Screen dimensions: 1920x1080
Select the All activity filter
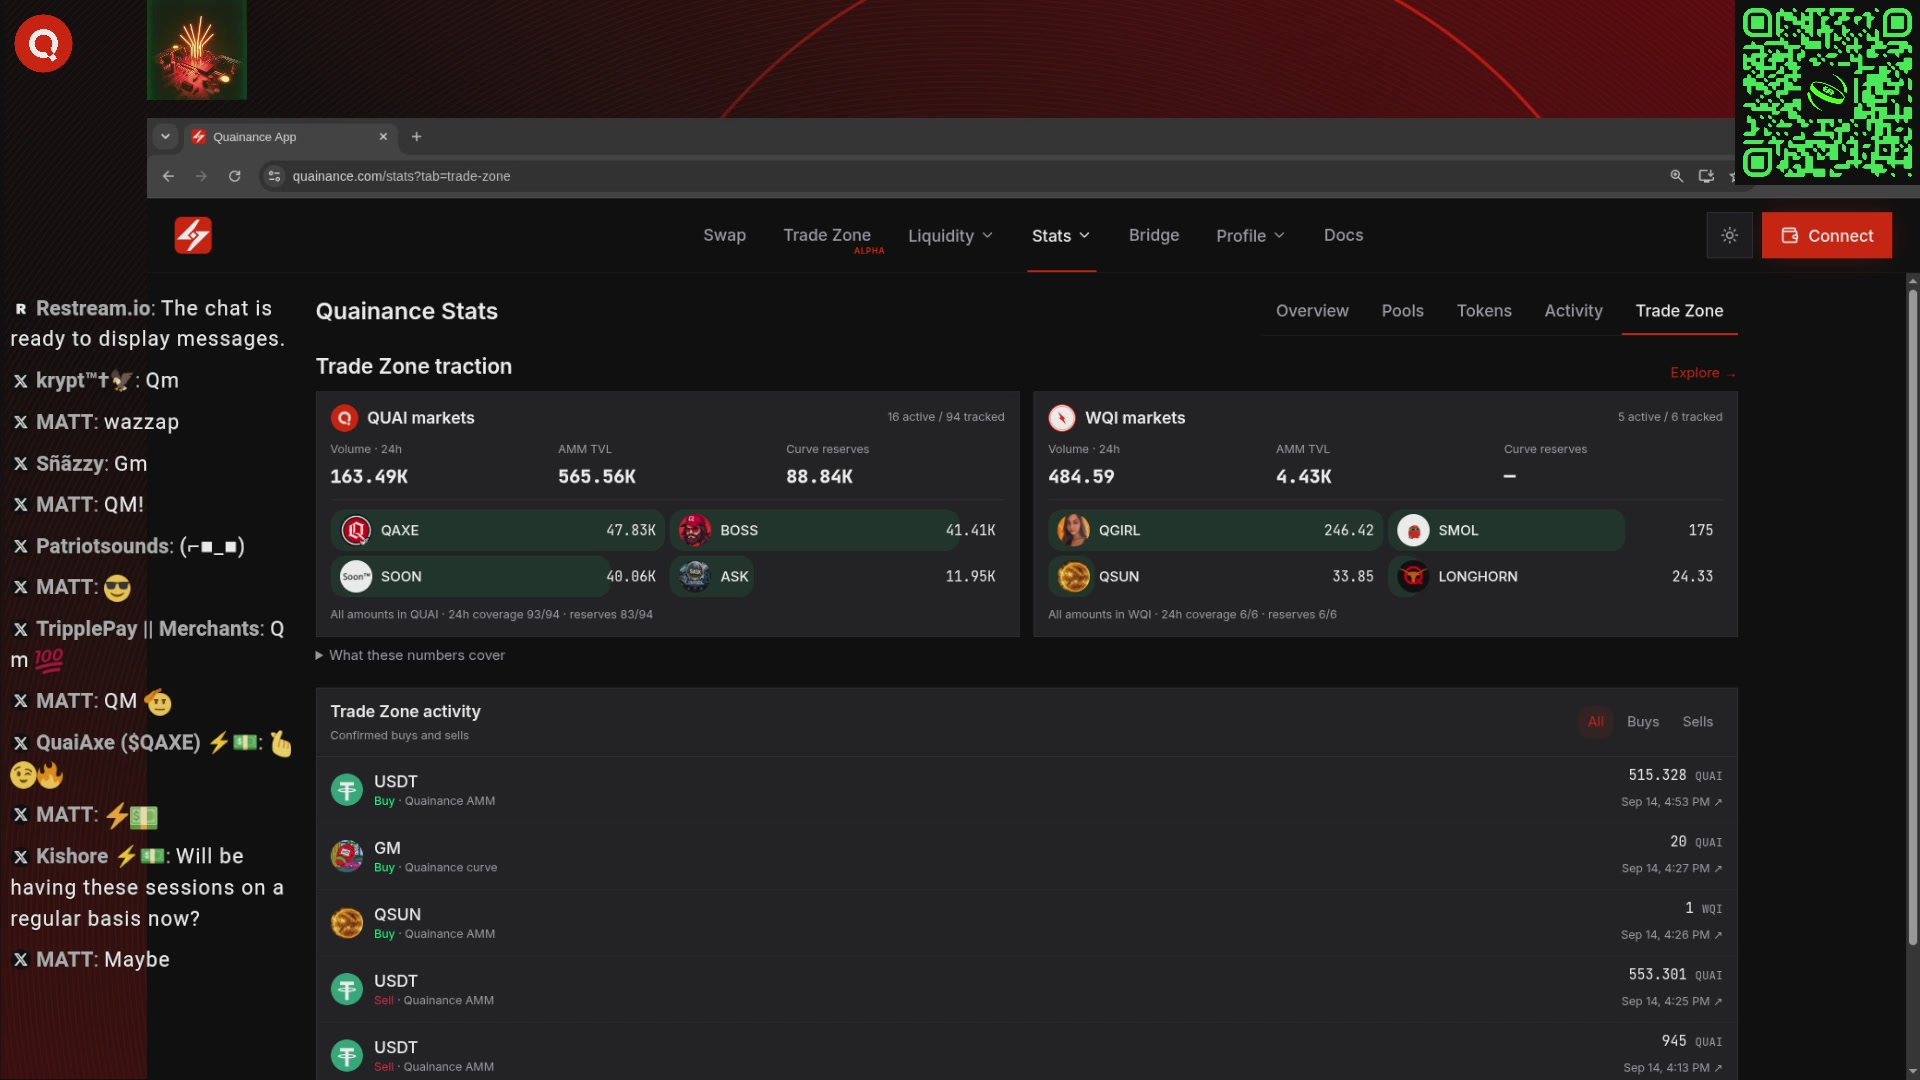pos(1595,722)
